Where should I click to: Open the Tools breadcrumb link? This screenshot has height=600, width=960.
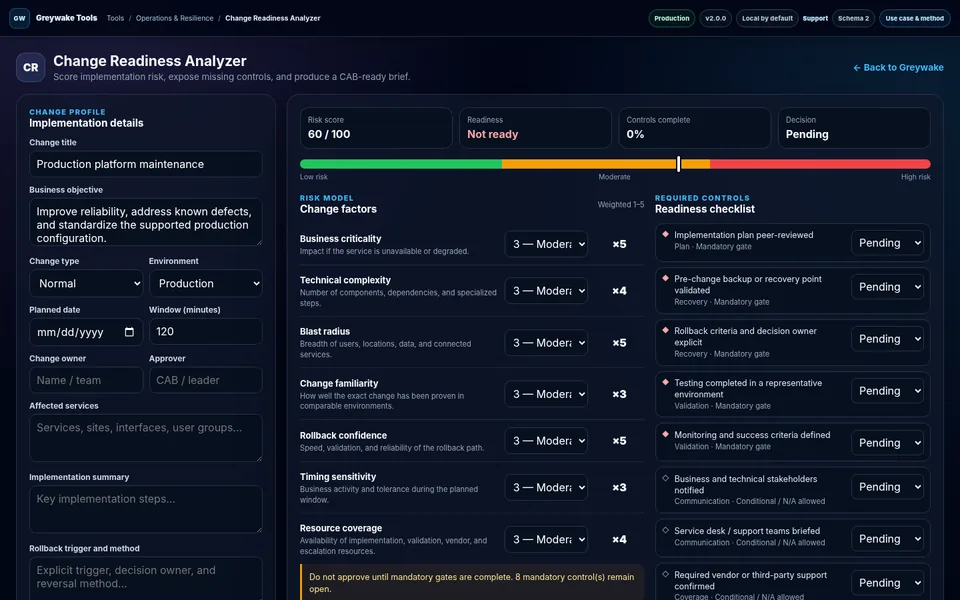115,18
